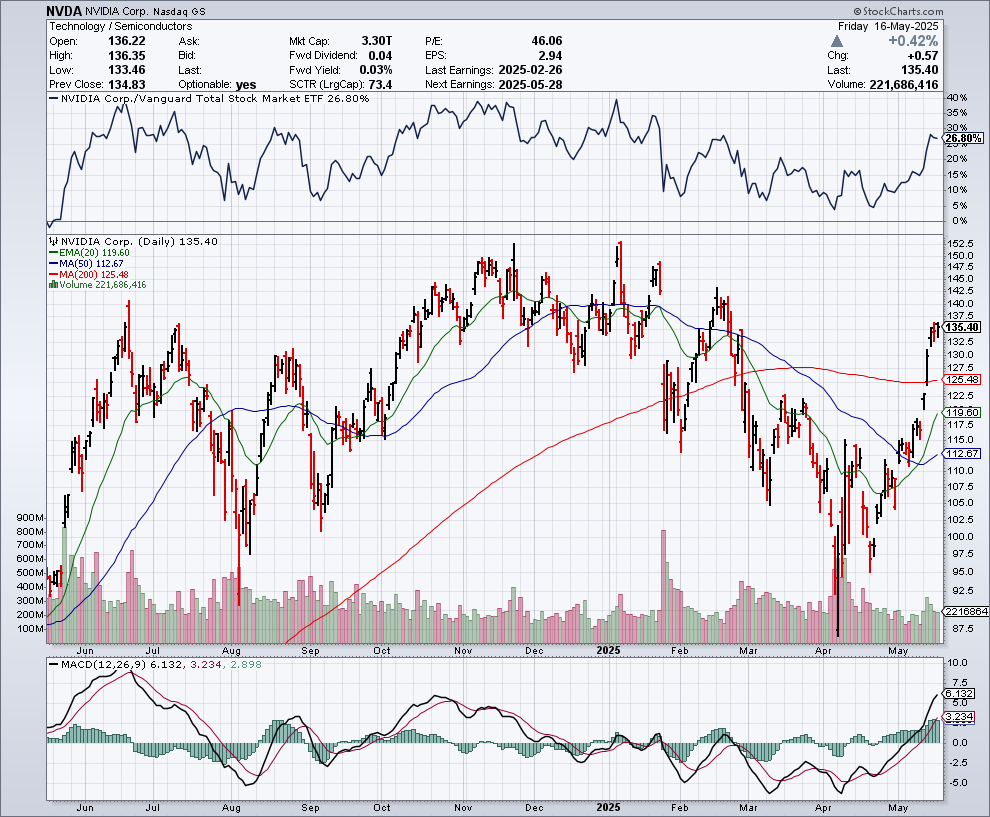The image size is (990, 817).
Task: Click the boxed 6.132 label on MACD axis
Action: click(x=960, y=693)
